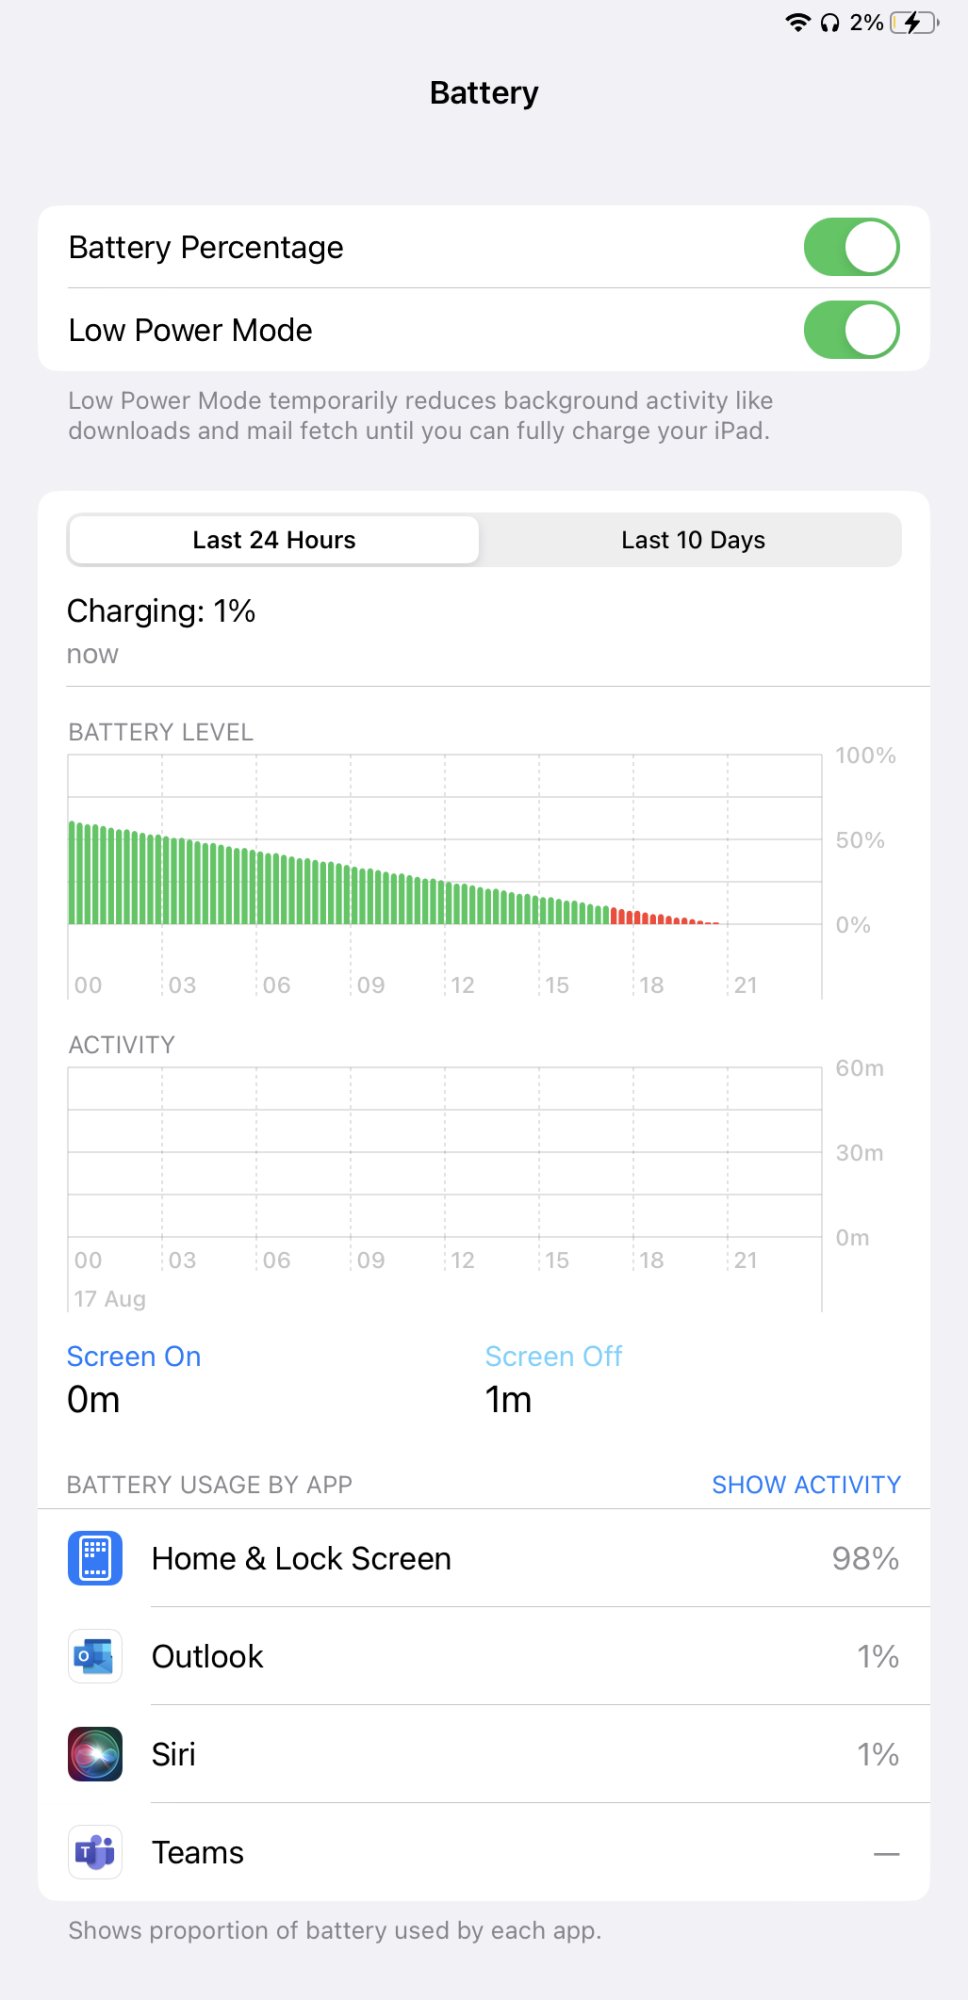Tap the charging battery status icon
Screen dimensions: 968x2000
tap(914, 22)
